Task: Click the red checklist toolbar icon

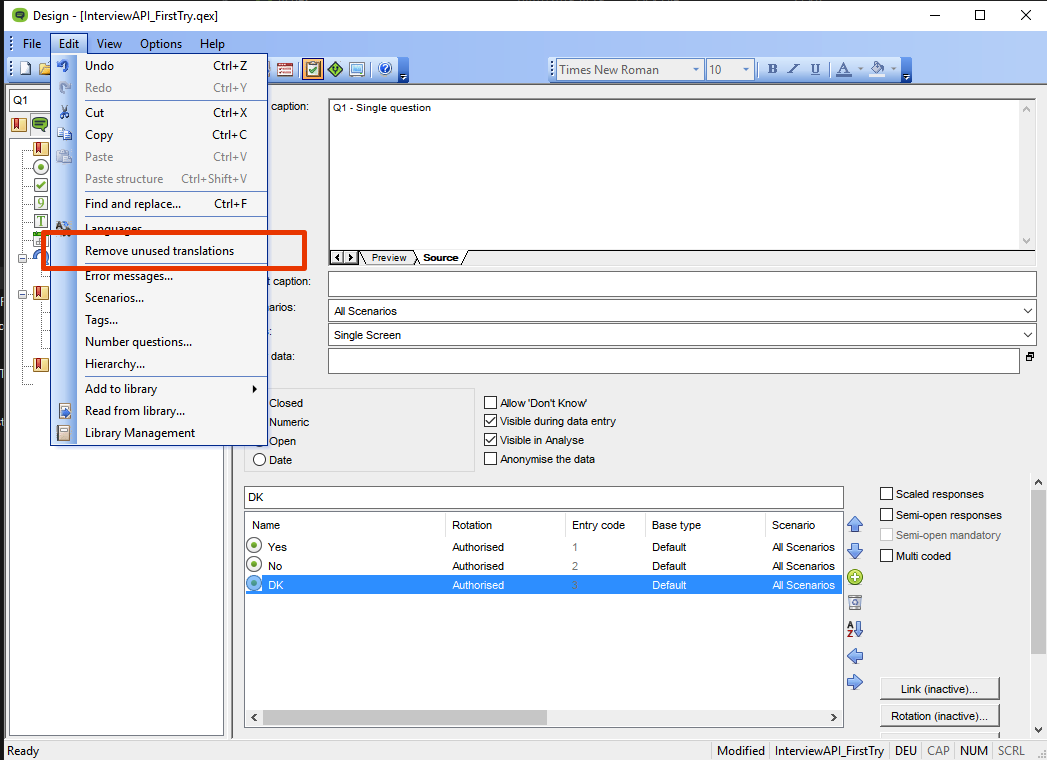Action: coord(285,69)
